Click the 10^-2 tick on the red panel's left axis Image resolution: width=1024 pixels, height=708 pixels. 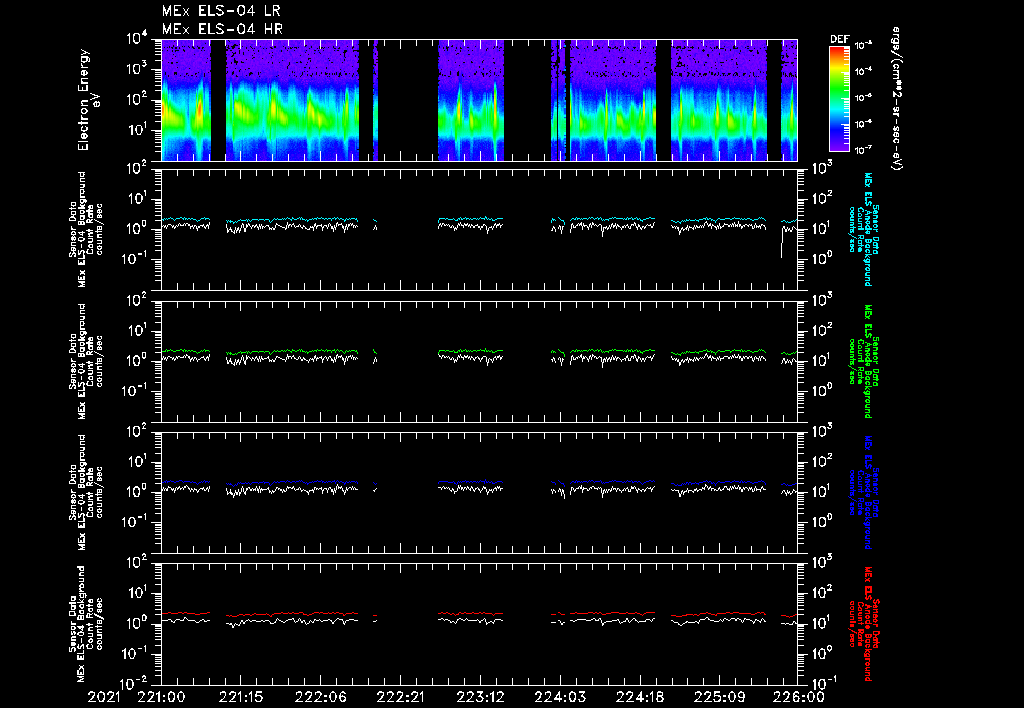pos(135,684)
